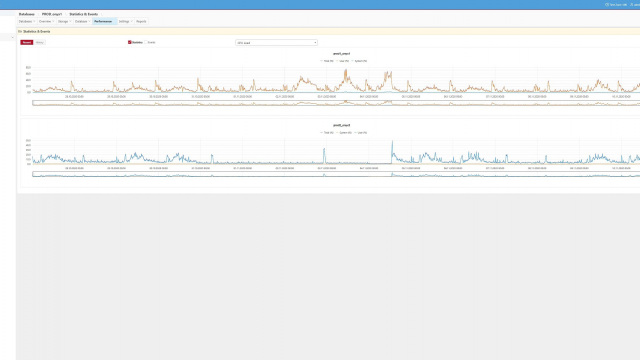Click the first chart title
Screen dimensions: 640x360
[342, 53]
